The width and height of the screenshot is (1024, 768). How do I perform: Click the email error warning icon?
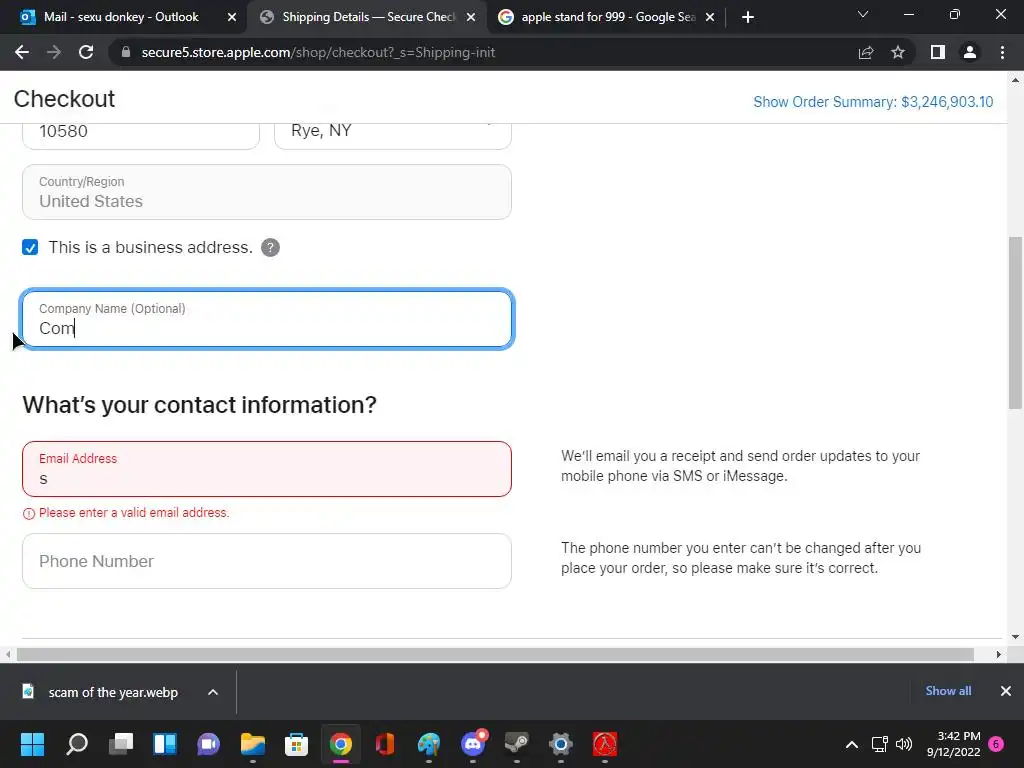[29, 513]
